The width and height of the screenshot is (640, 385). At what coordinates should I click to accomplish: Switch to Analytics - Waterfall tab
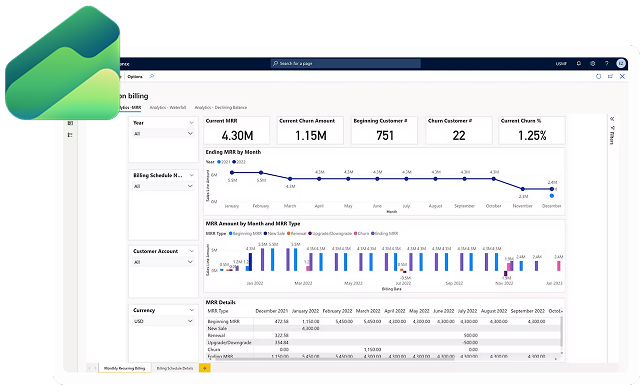167,107
